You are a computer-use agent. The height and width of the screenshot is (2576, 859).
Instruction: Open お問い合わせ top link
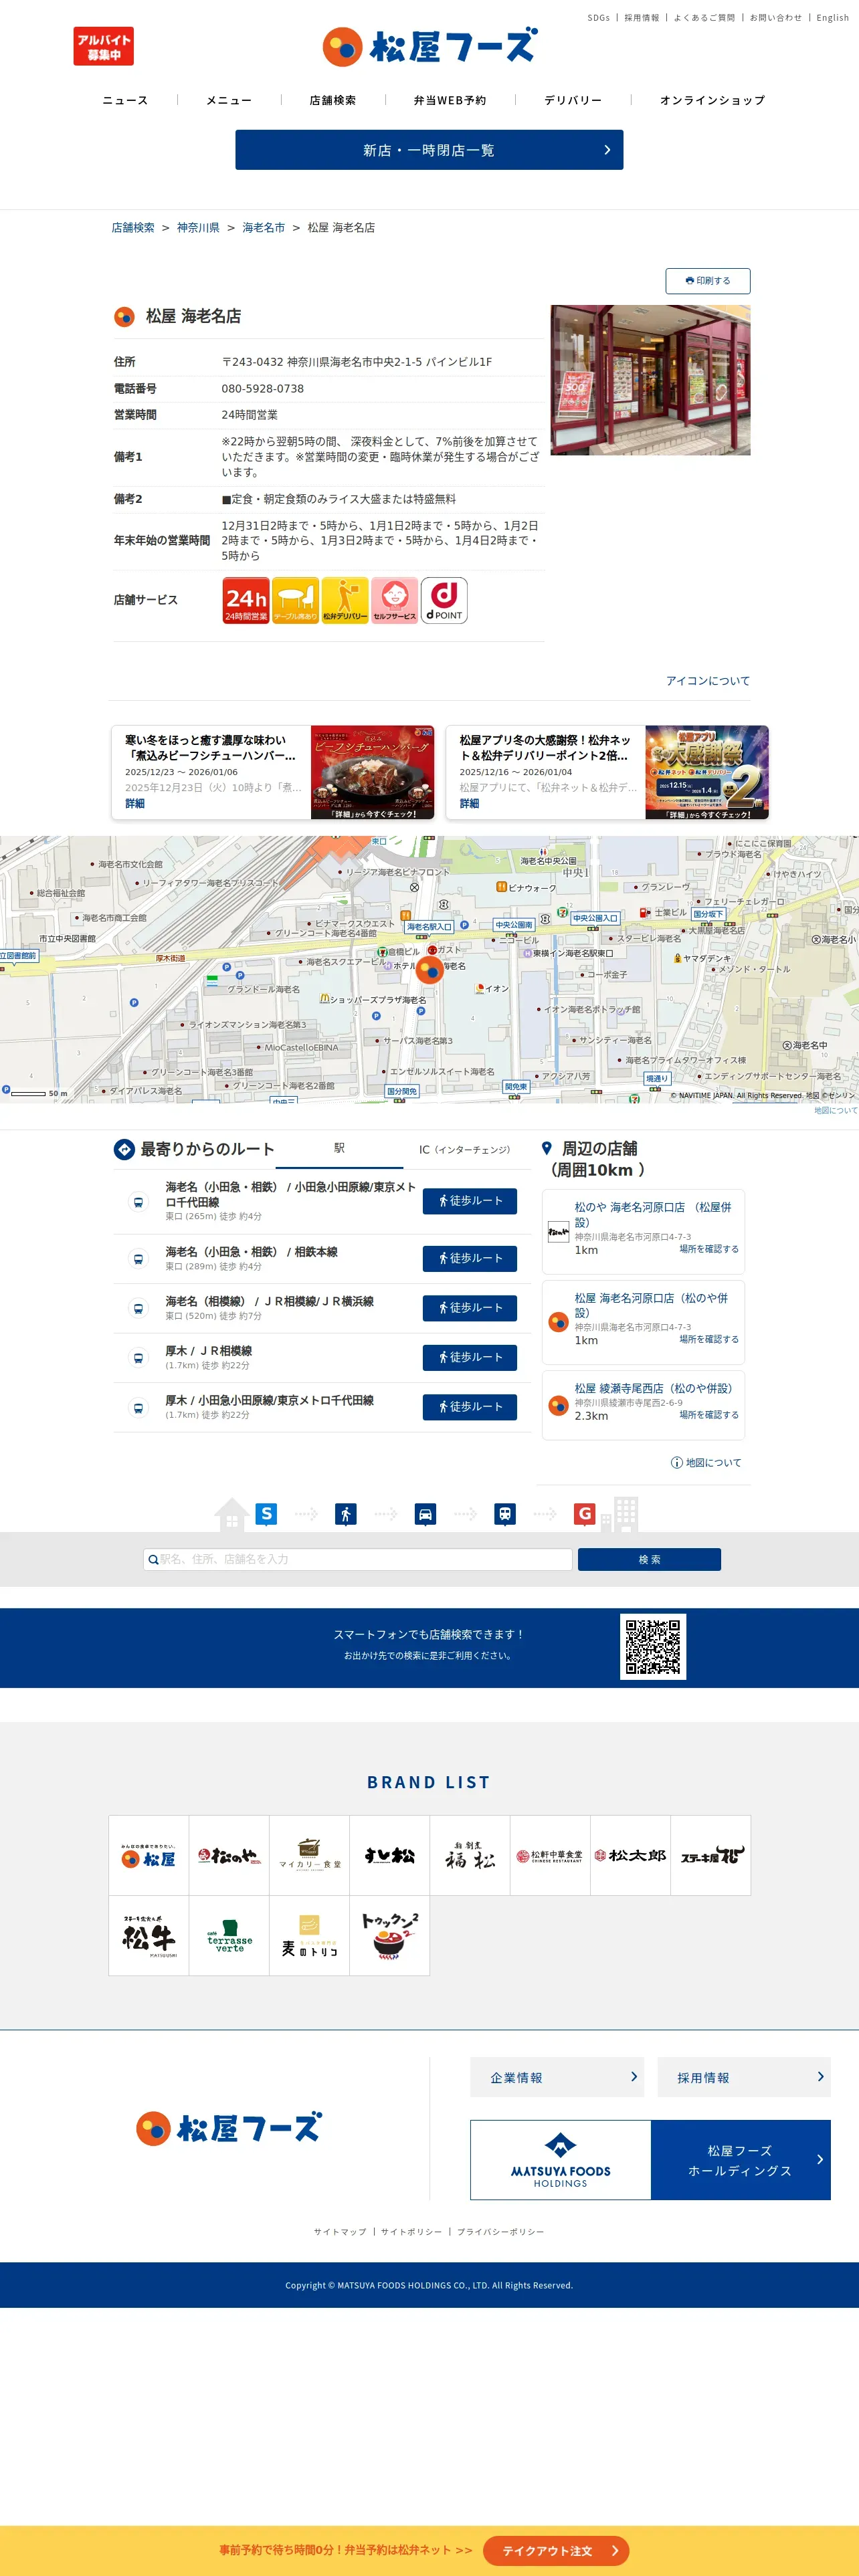[776, 18]
